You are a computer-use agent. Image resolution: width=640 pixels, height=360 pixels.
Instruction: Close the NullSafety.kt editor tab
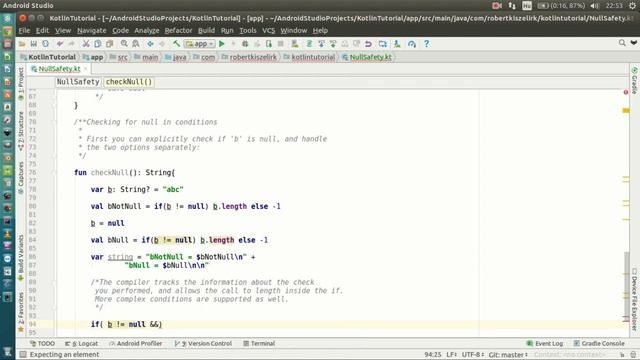85,69
